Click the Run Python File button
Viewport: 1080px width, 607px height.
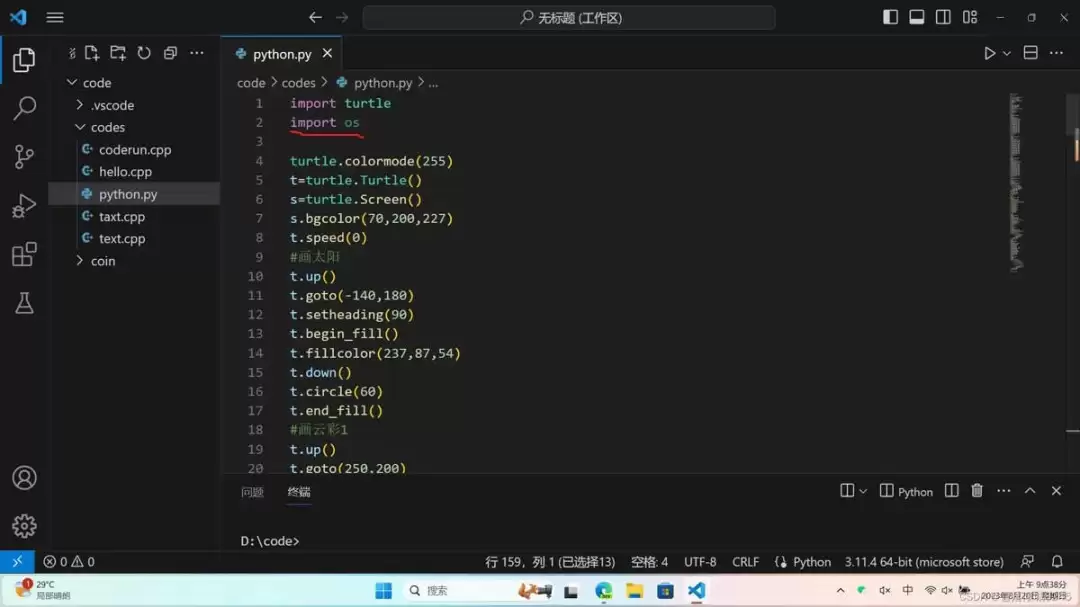[988, 53]
